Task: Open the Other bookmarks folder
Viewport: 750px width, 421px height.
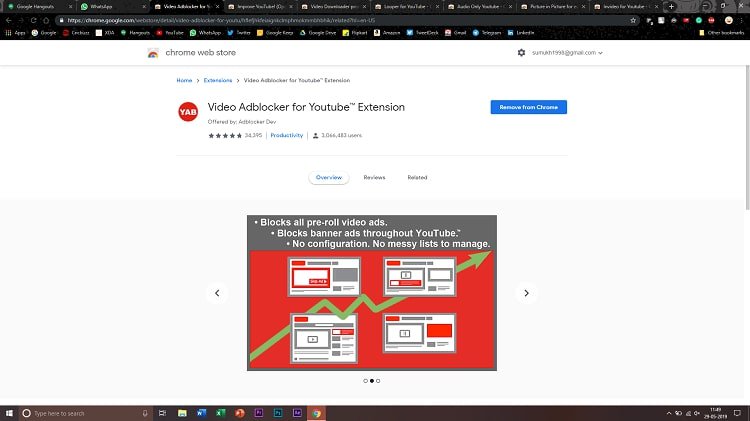Action: click(721, 33)
